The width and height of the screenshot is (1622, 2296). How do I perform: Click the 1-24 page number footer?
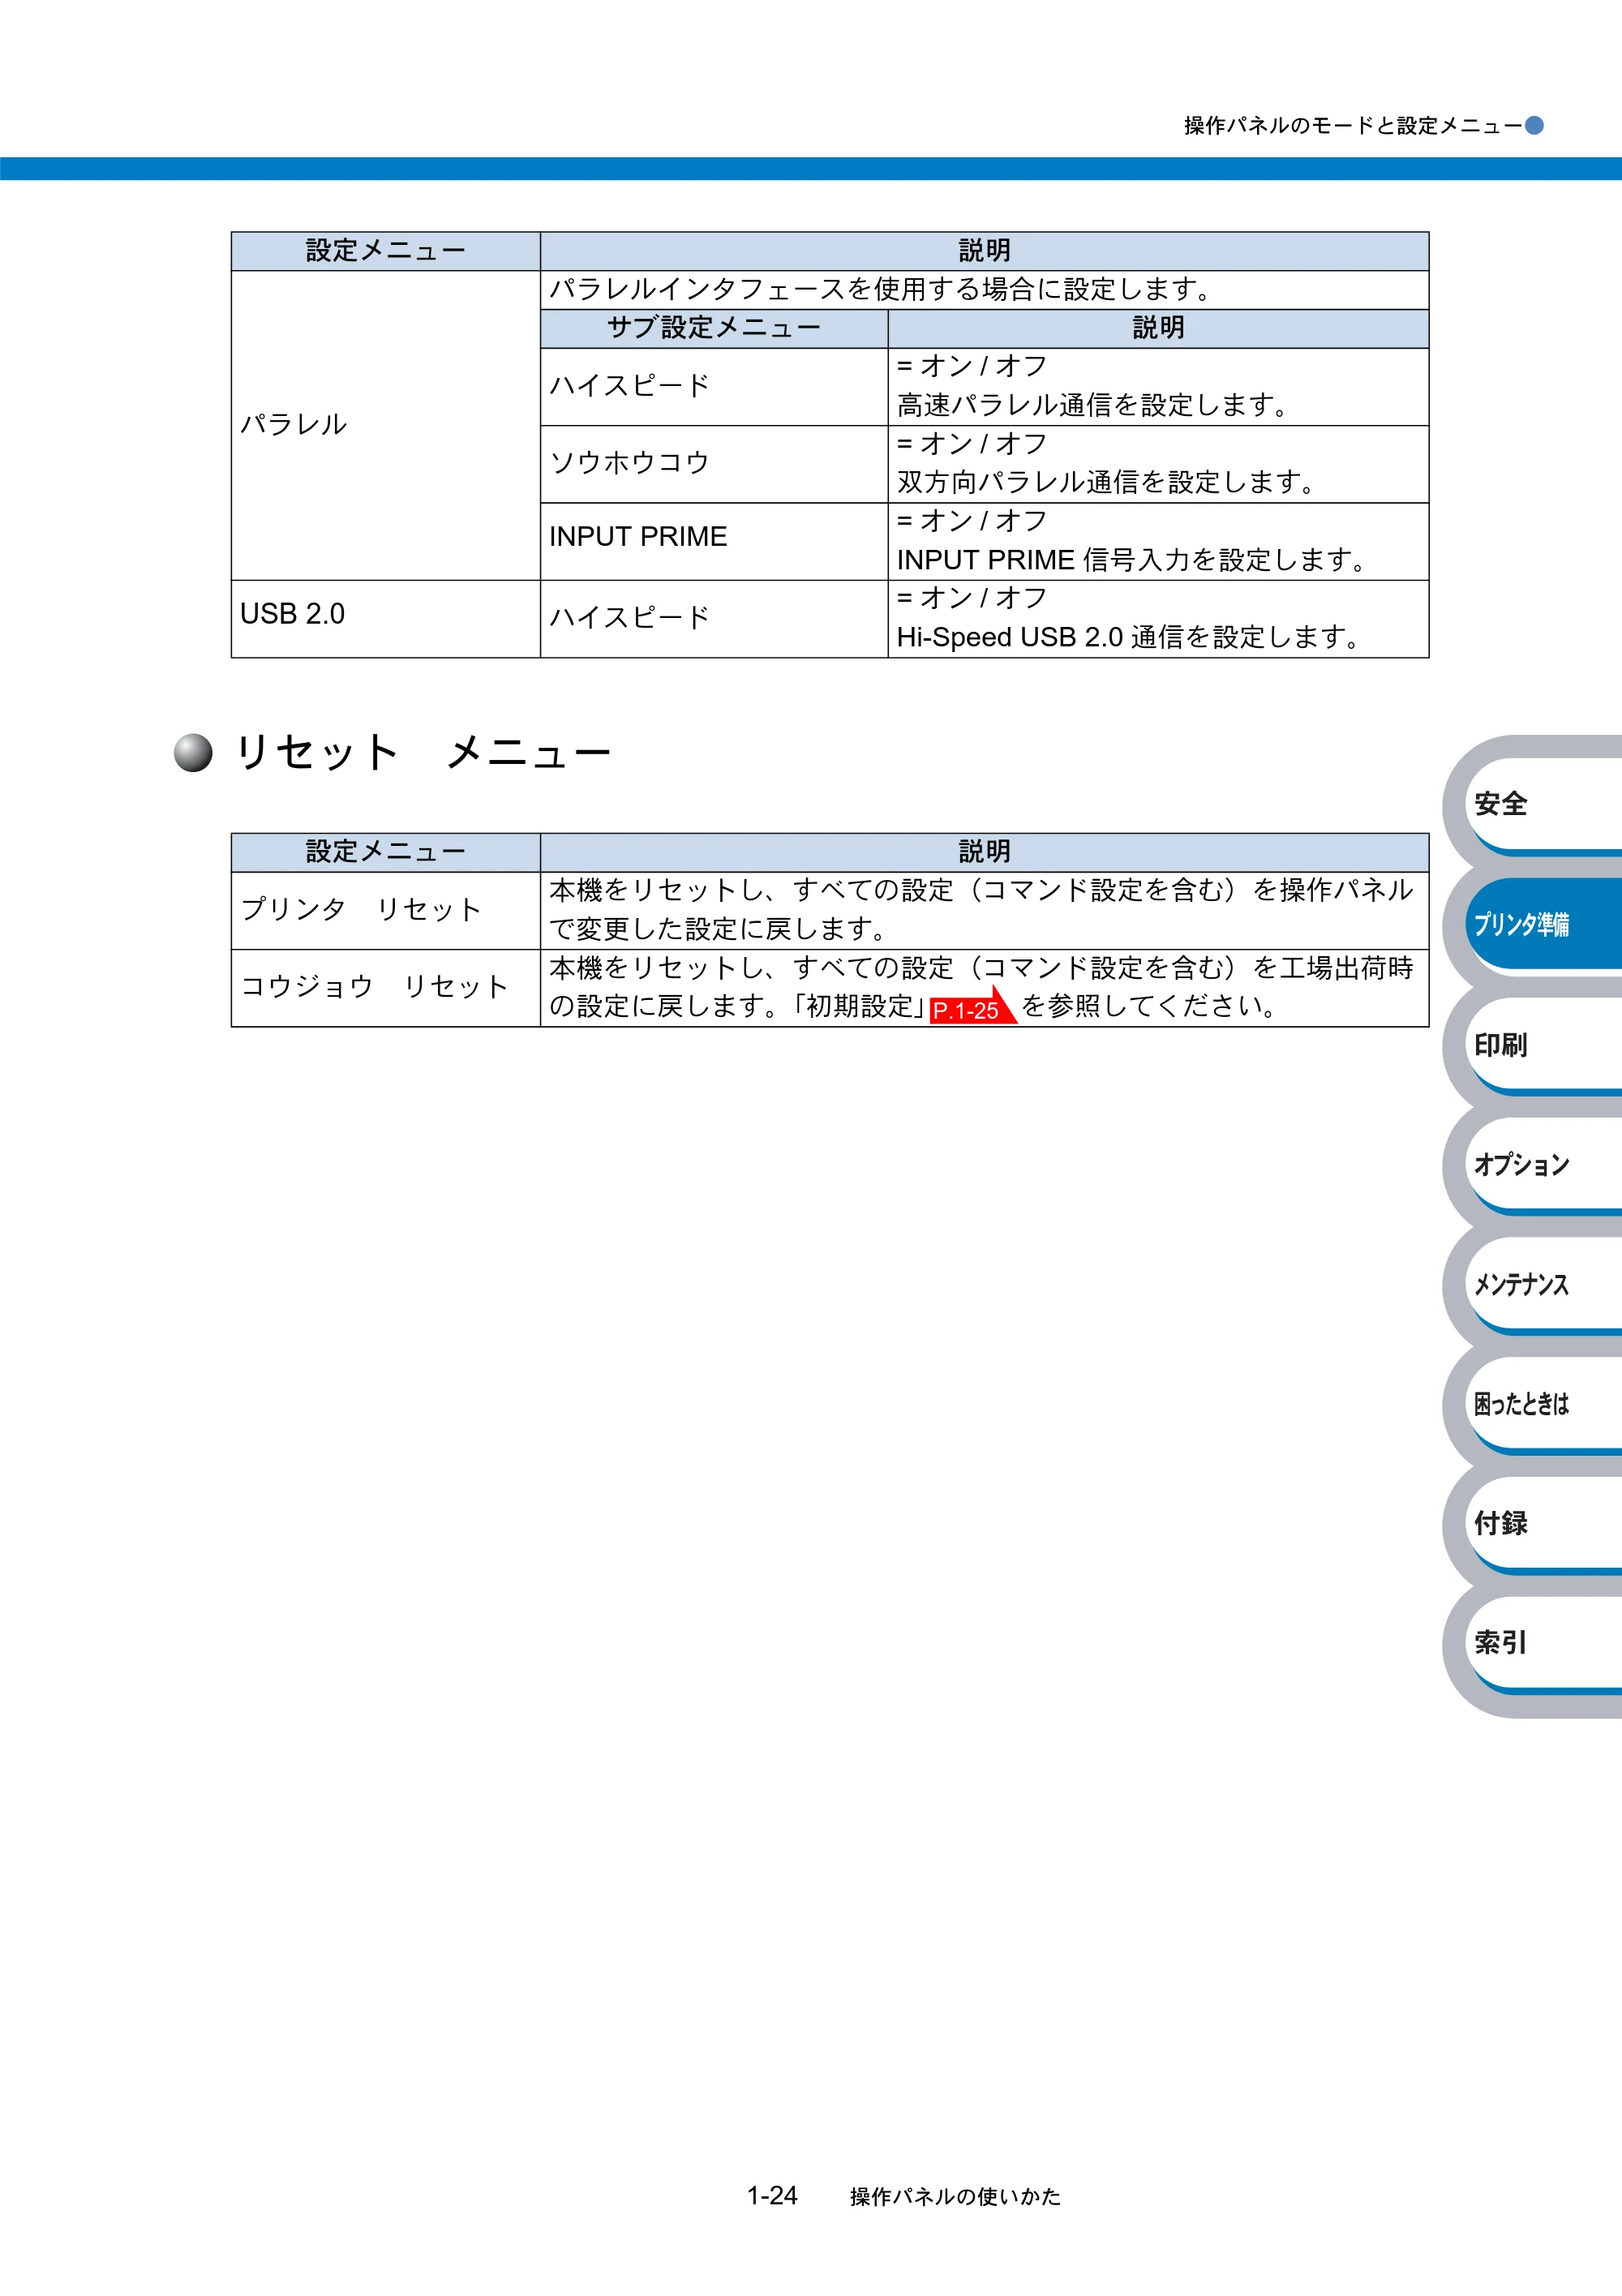(772, 2196)
